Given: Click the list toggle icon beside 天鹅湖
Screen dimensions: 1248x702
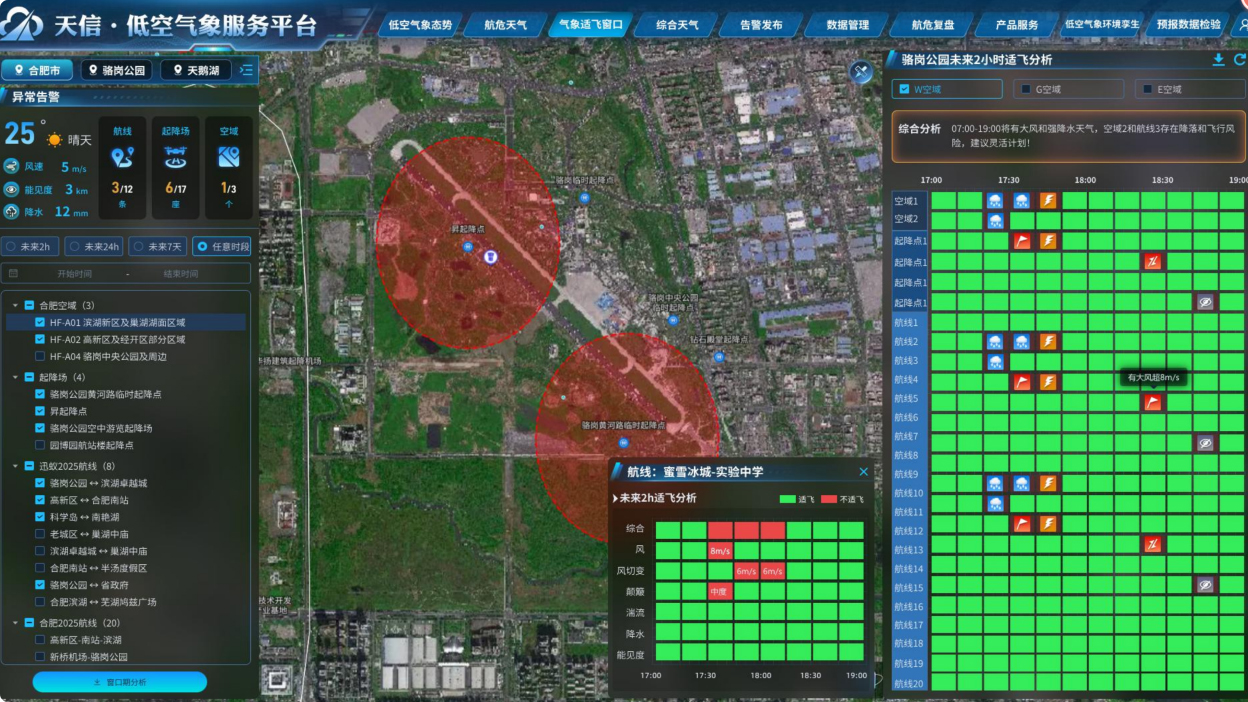Looking at the screenshot, I should pos(247,70).
